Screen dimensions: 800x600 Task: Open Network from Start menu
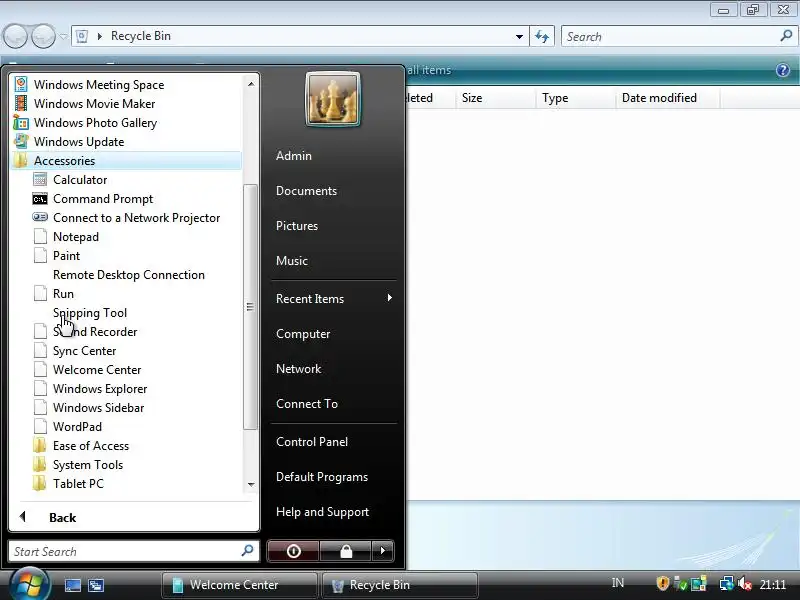pos(298,369)
